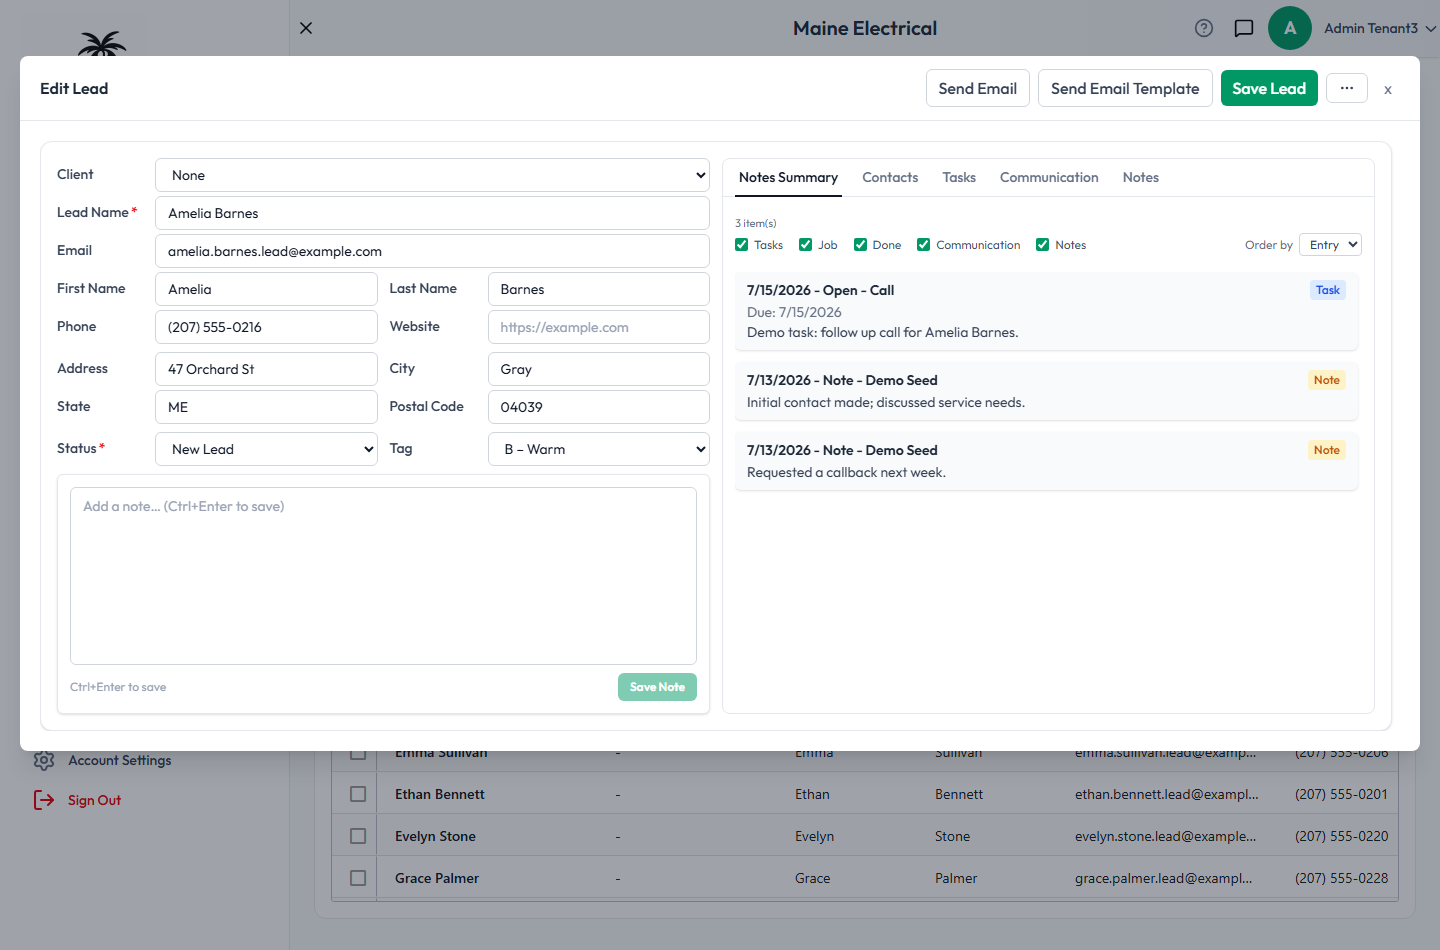
Task: Select the Evelyn Stone row checkbox
Action: [x=358, y=836]
